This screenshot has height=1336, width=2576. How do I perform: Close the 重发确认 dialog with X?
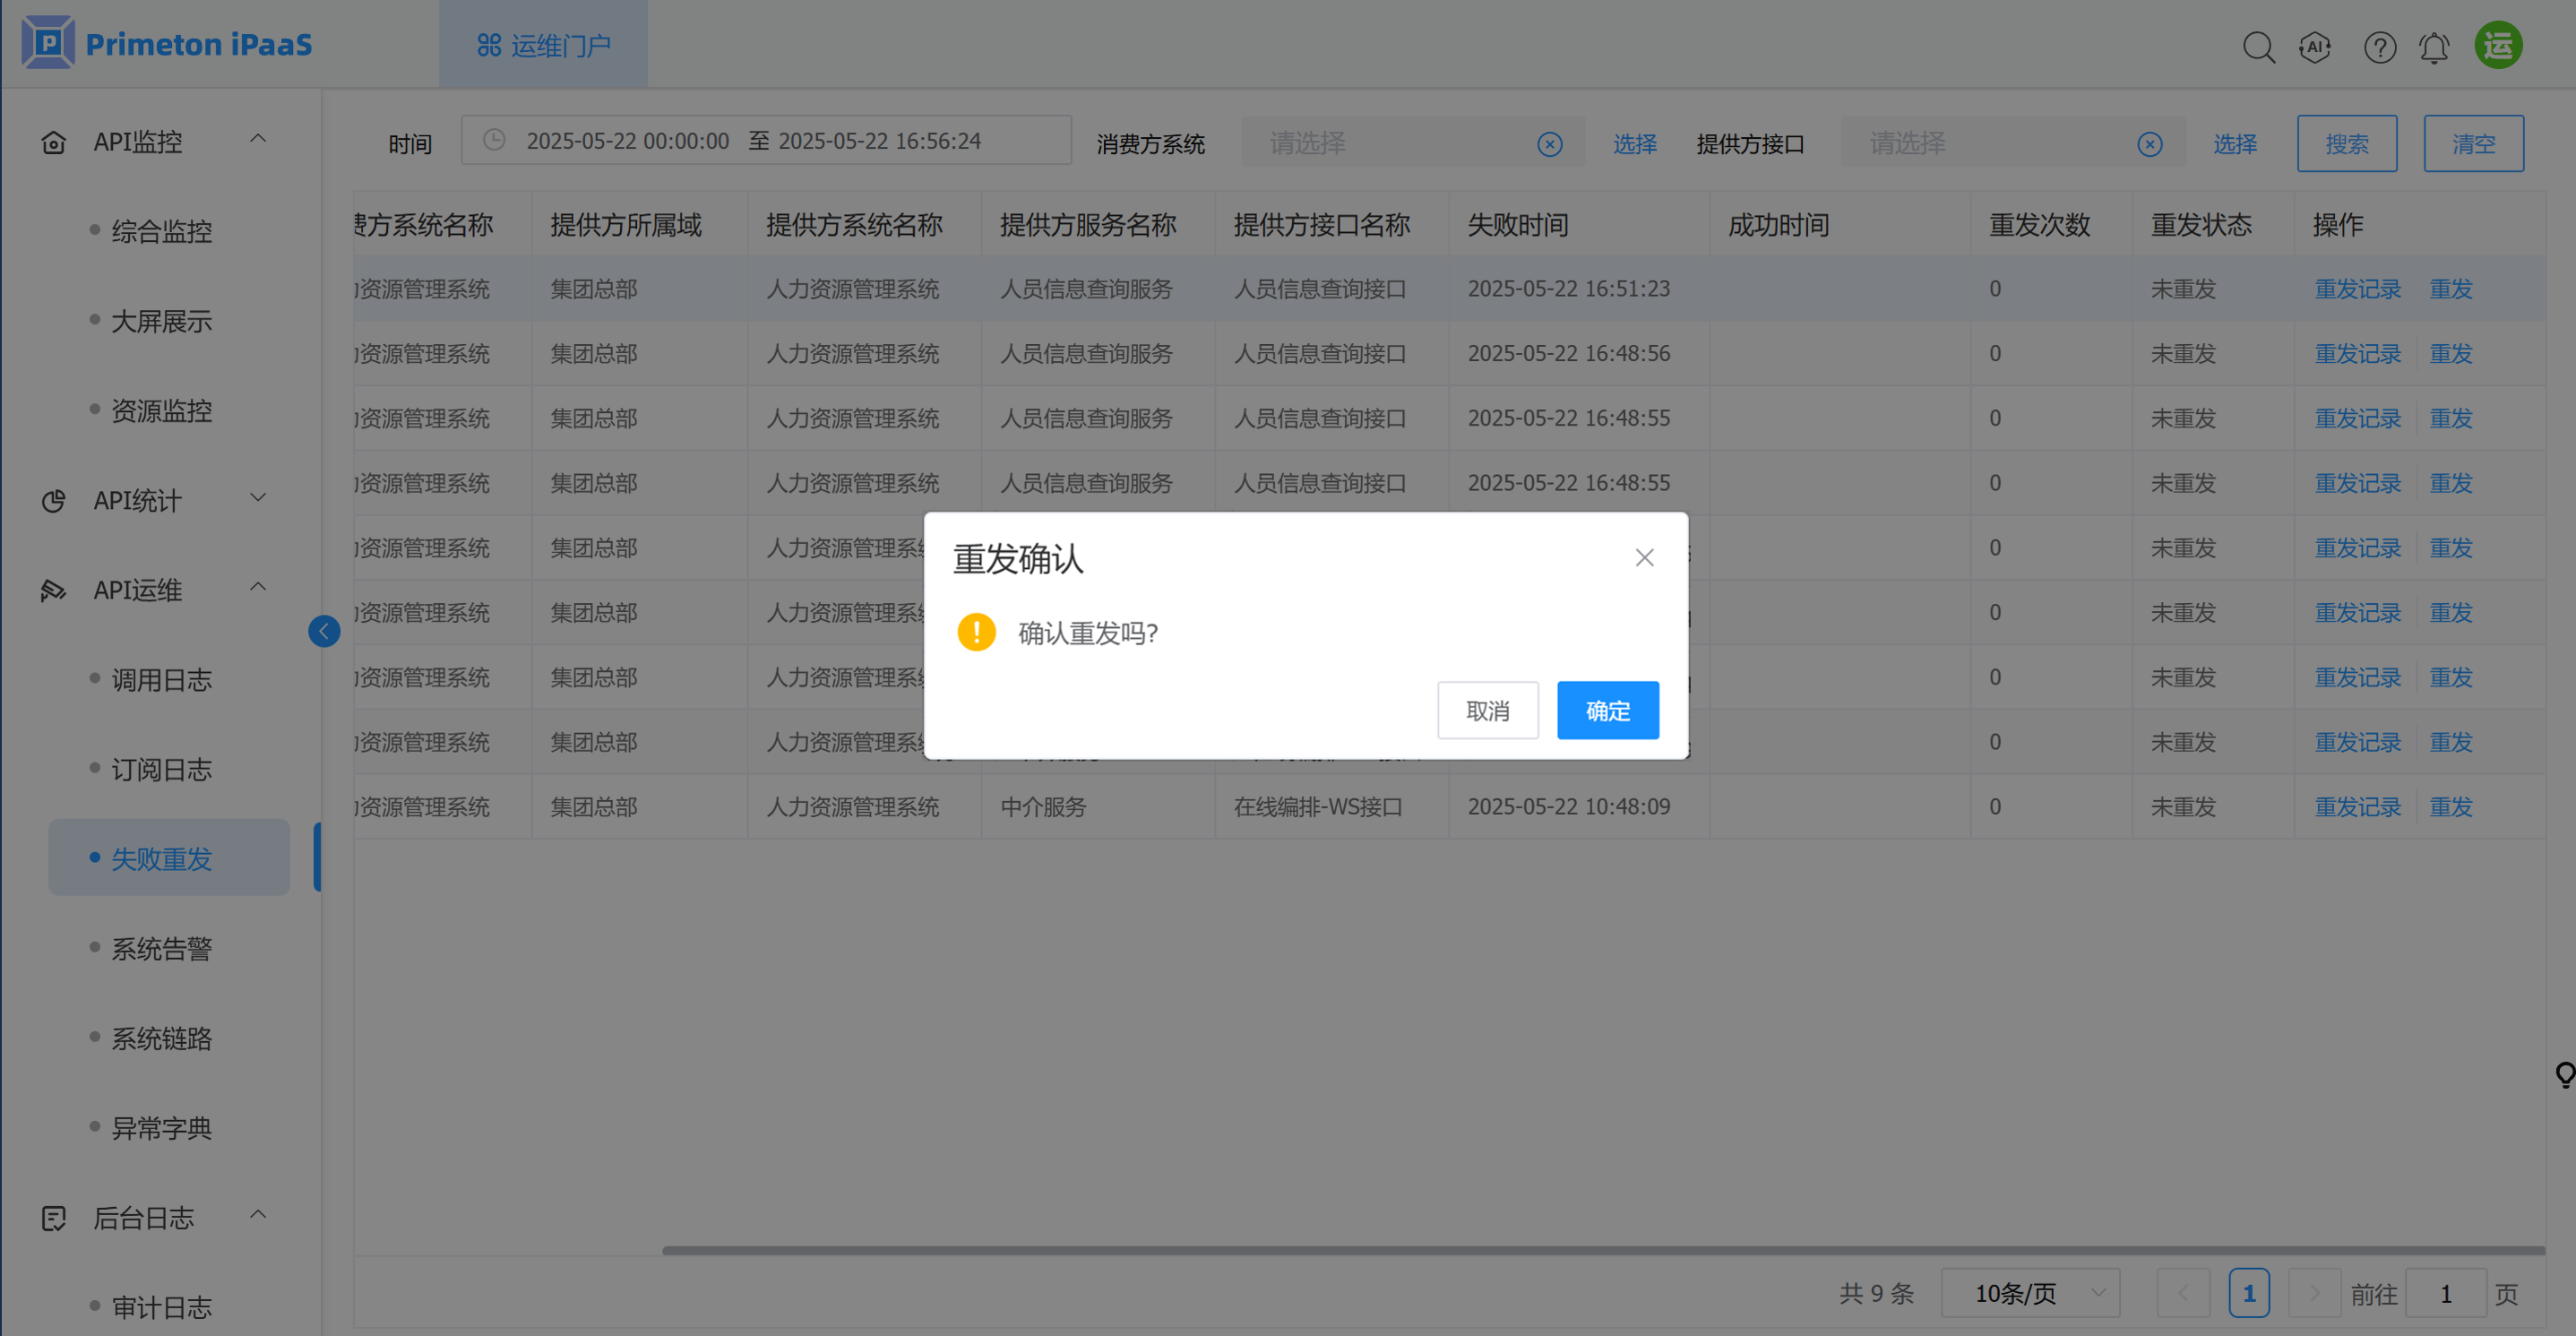(x=1644, y=558)
